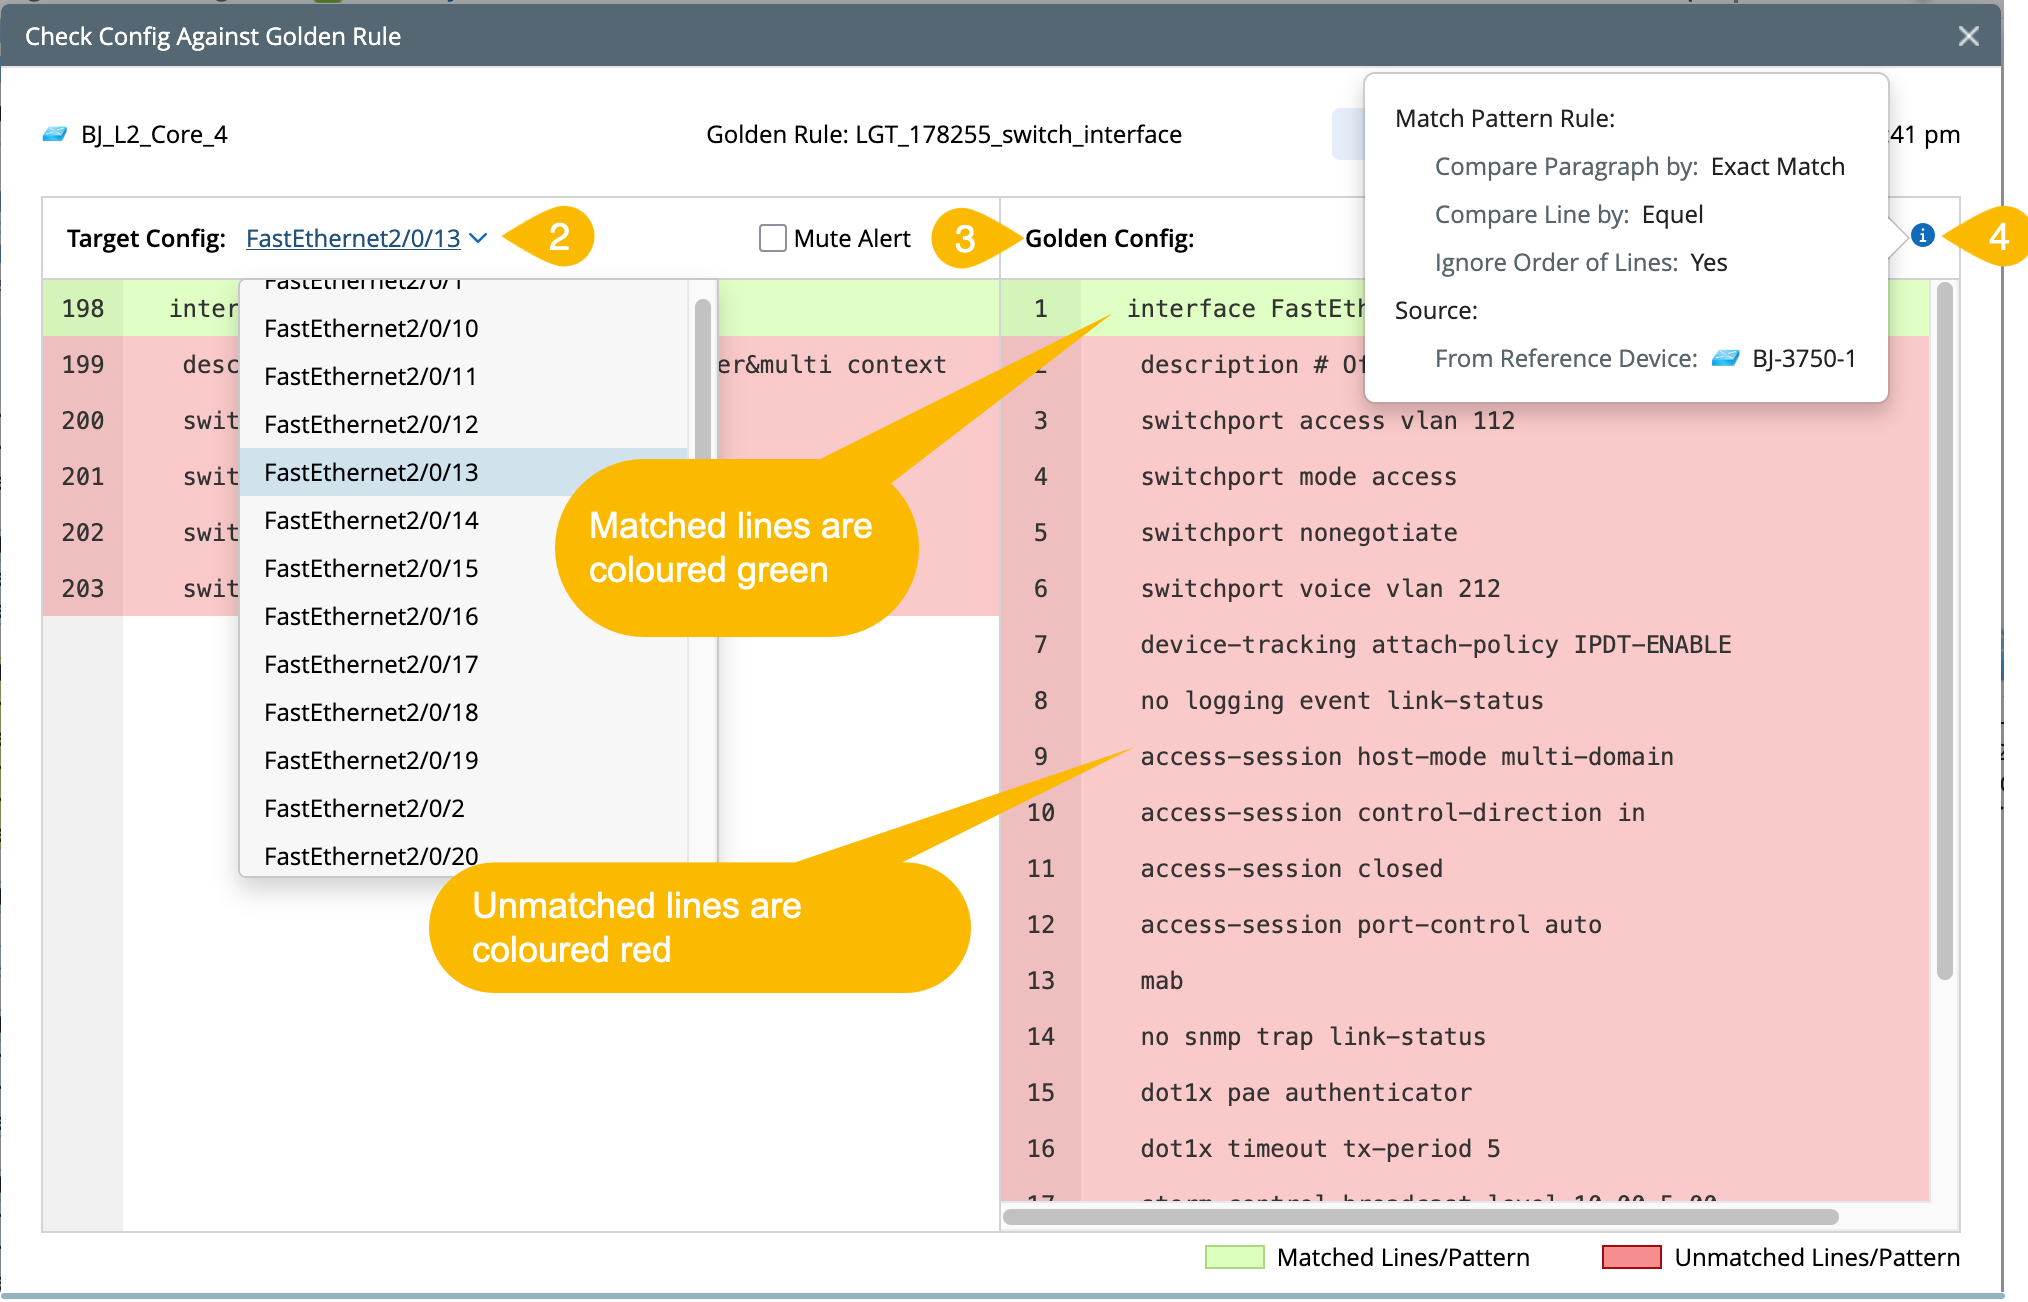
Task: Pick FastEthernet2/0/17 interface option
Action: tap(371, 664)
